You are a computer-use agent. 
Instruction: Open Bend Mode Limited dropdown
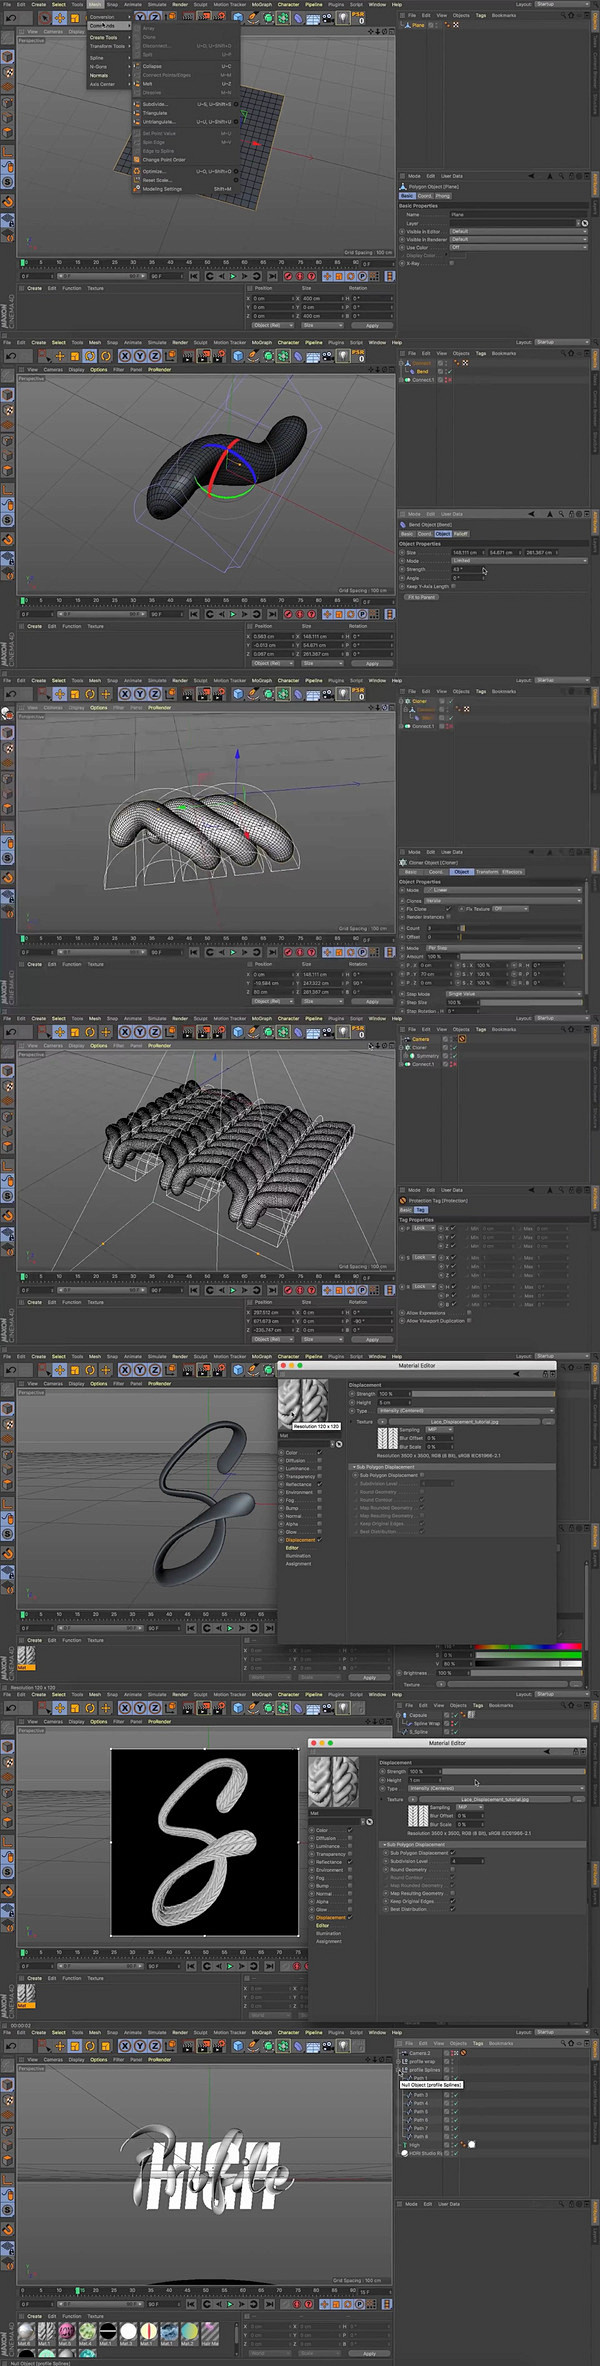518,560
